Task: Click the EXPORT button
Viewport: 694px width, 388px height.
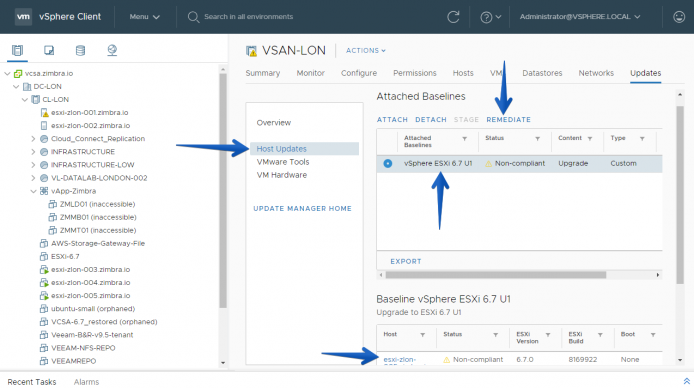Action: point(406,261)
